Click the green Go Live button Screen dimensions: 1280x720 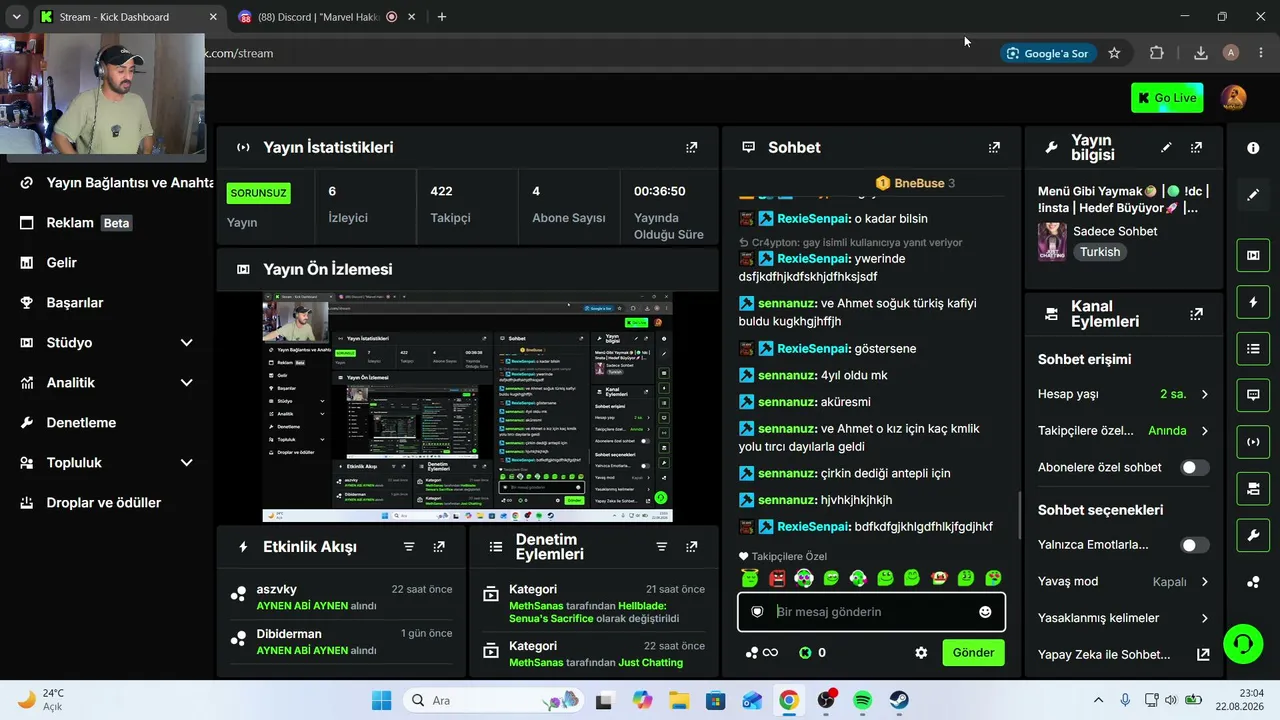[x=1167, y=98]
